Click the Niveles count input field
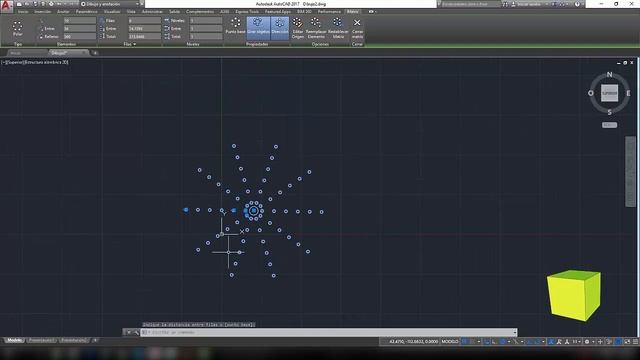Screen dimensions: 640x360 [206, 20]
